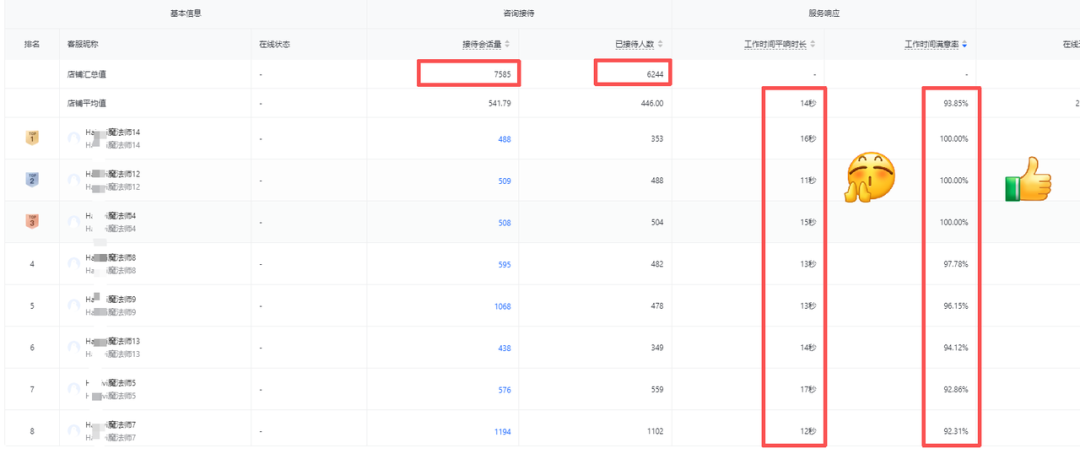Viewport: 1080px width, 470px height.
Task: Click the orange TOP 3 rank badge
Action: 32,222
